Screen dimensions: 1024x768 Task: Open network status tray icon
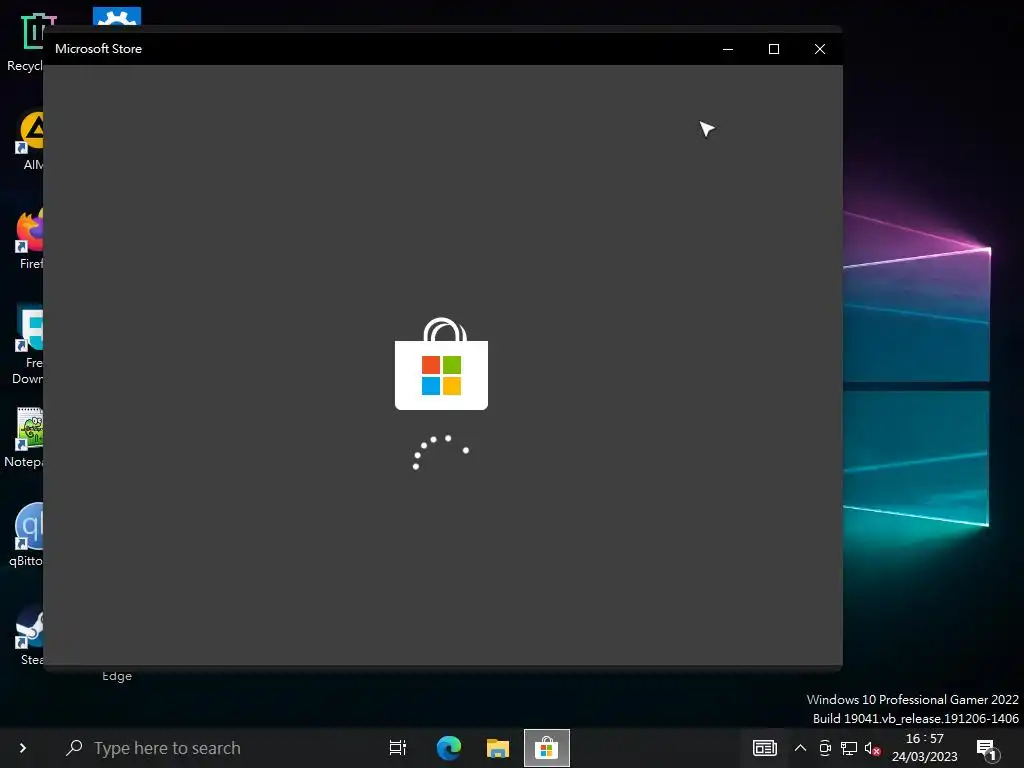[849, 748]
